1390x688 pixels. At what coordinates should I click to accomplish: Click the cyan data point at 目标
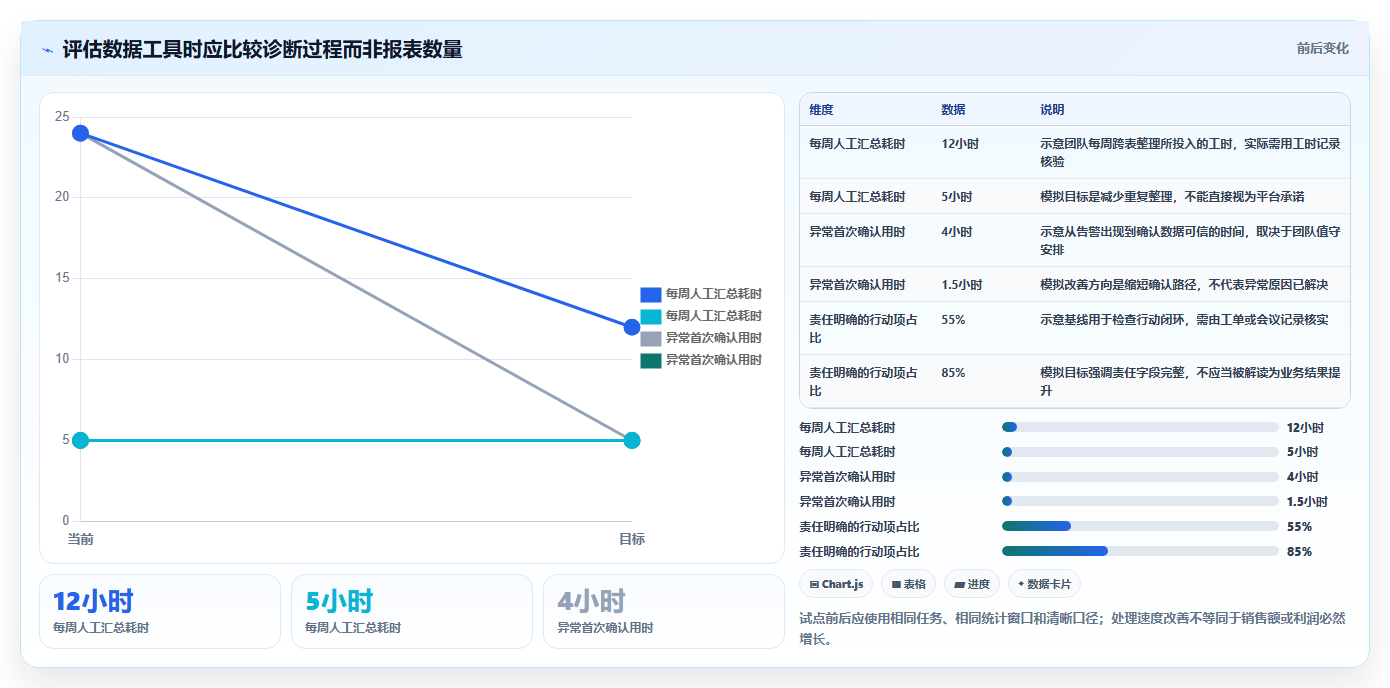tap(632, 440)
